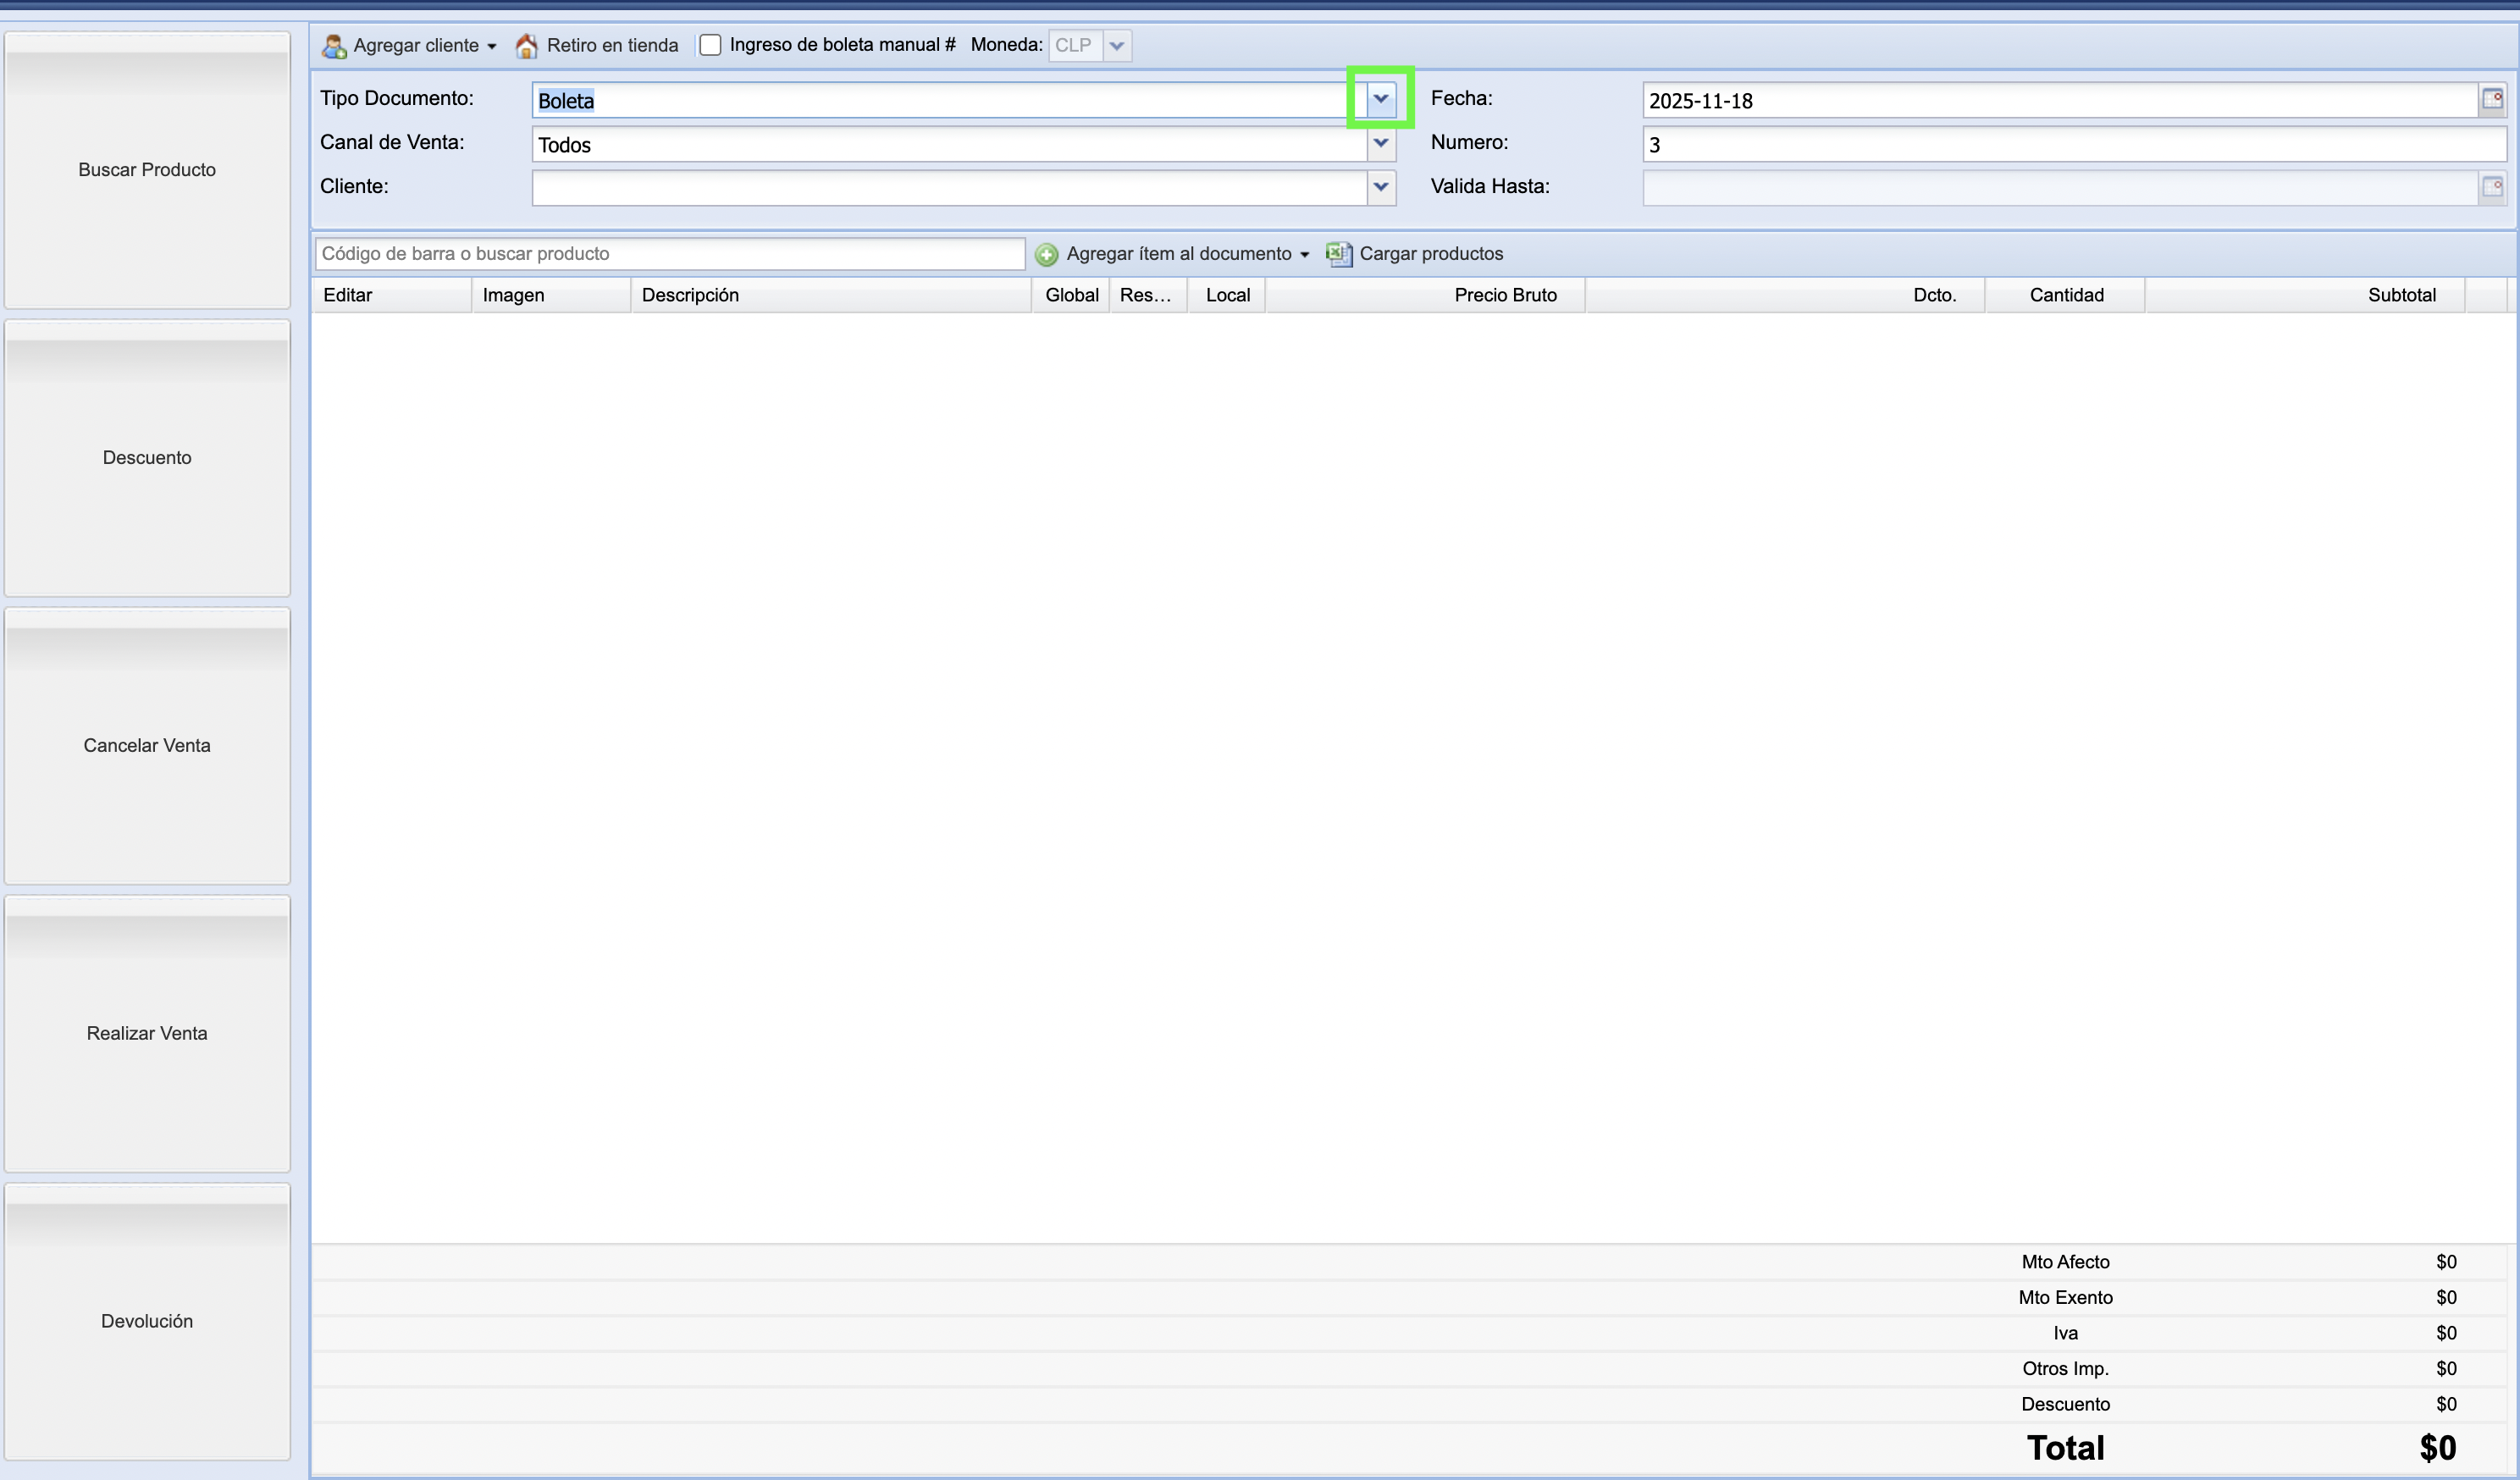Click the Realizar Venta button
Viewport: 2520px width, 1480px height.
[x=147, y=1033]
